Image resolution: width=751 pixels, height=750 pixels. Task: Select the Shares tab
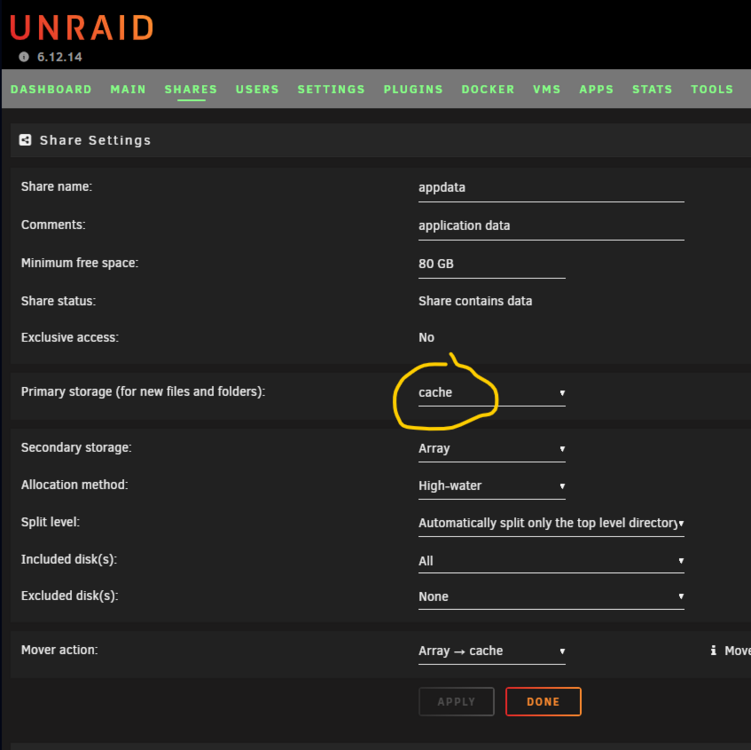point(191,89)
